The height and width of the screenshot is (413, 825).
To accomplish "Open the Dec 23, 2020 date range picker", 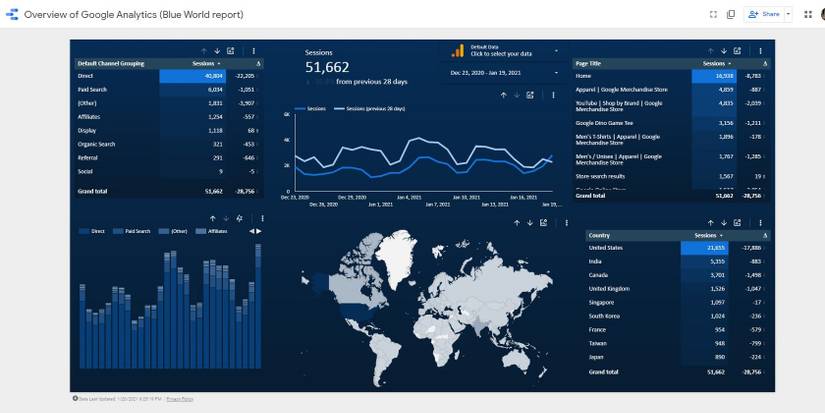I will (504, 73).
